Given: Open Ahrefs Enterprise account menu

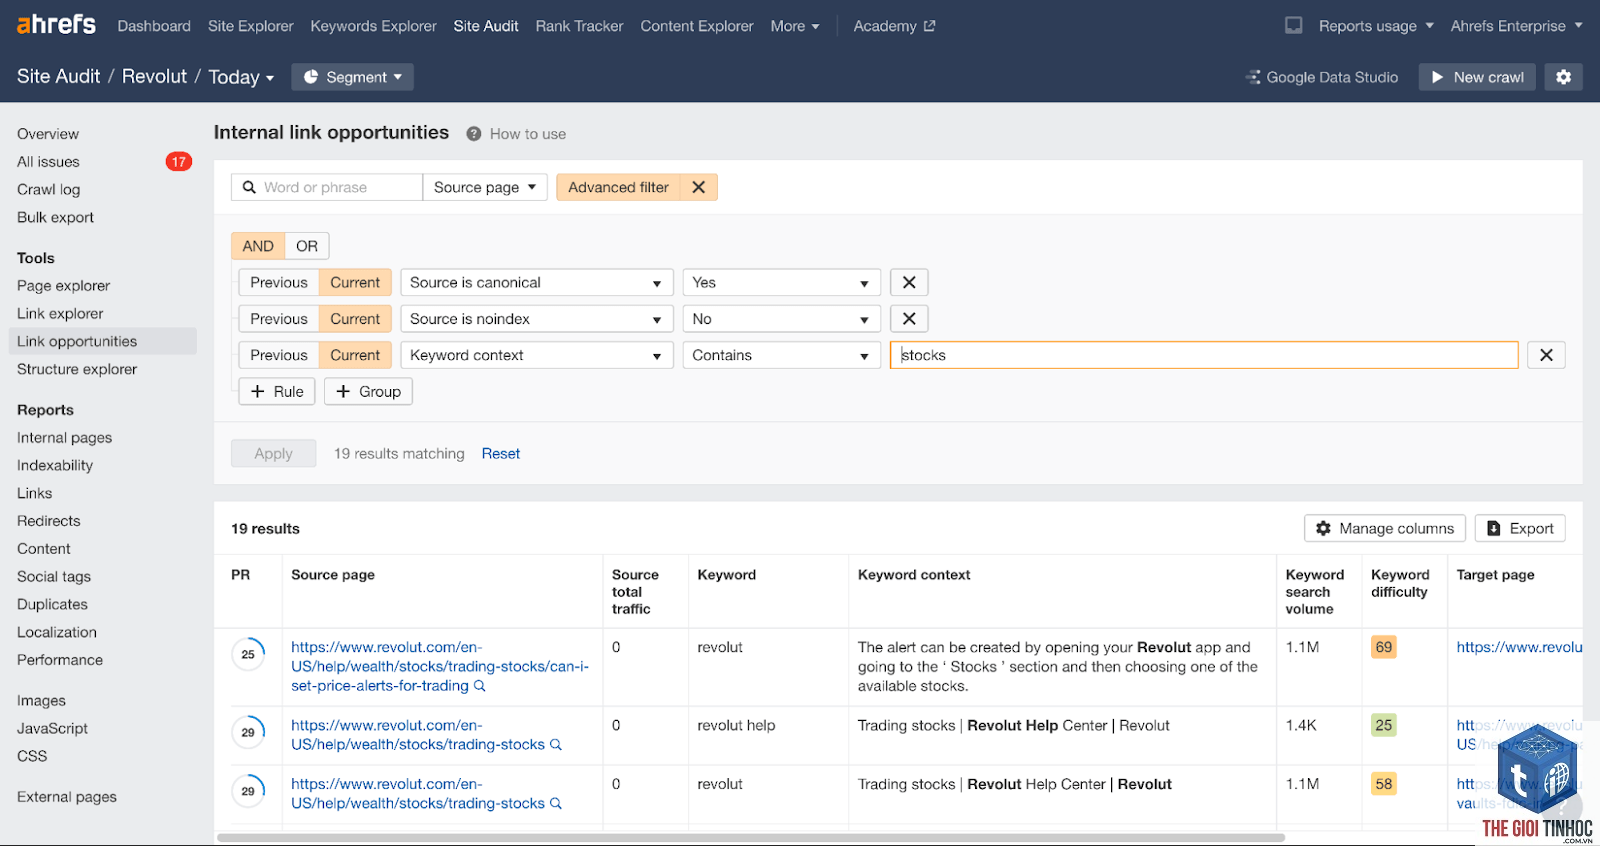Looking at the screenshot, I should tap(1516, 26).
